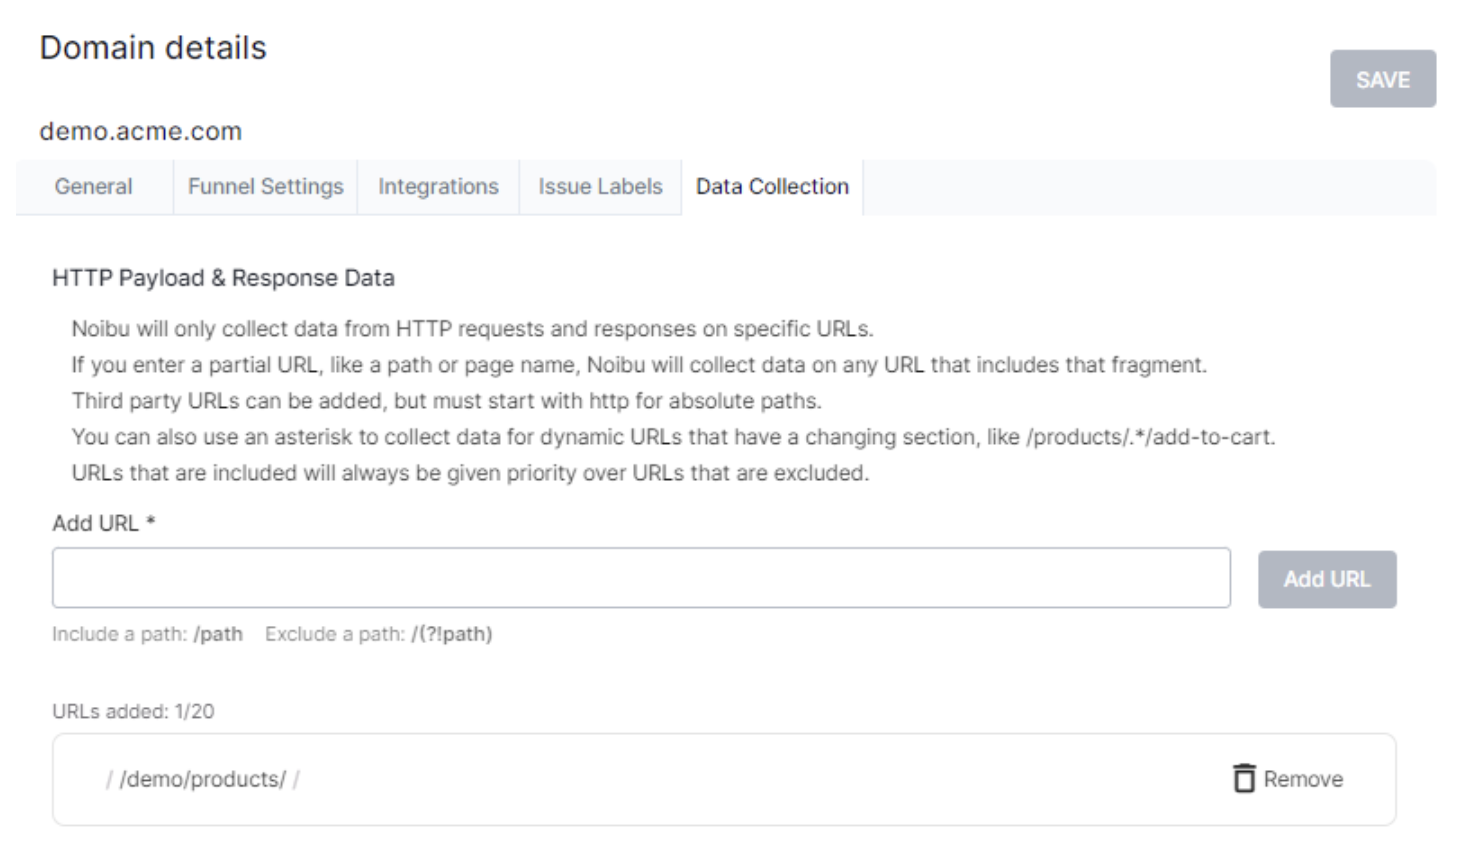Viewport: 1478px width, 850px height.
Task: Click the URLs added 1/20 counter
Action: click(x=133, y=711)
